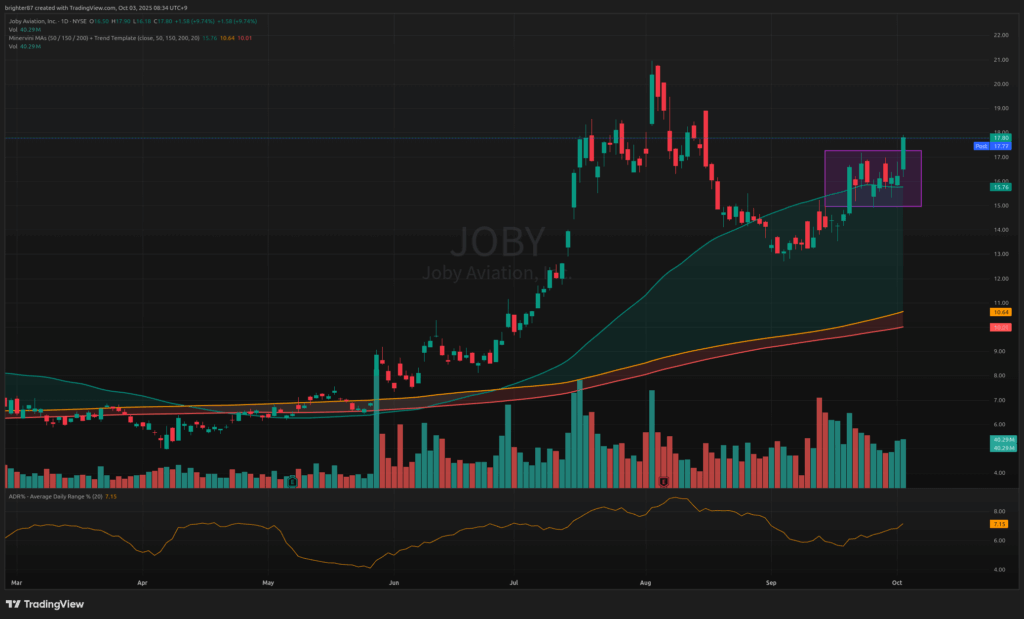Click the TradingView logo in the footer
The width and height of the screenshot is (1024, 619).
45,604
